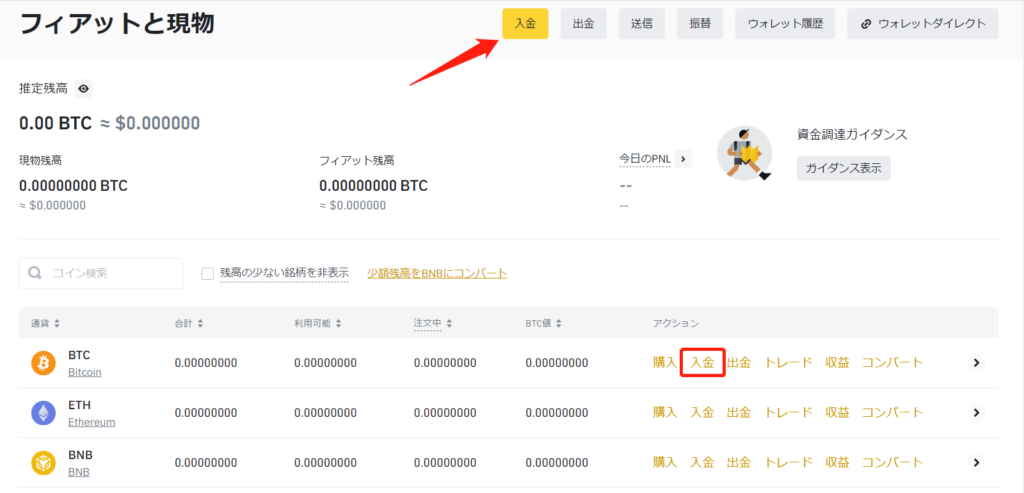Screen dimensions: 1024x493
Task: Click the アクション column header
Action: point(676,323)
